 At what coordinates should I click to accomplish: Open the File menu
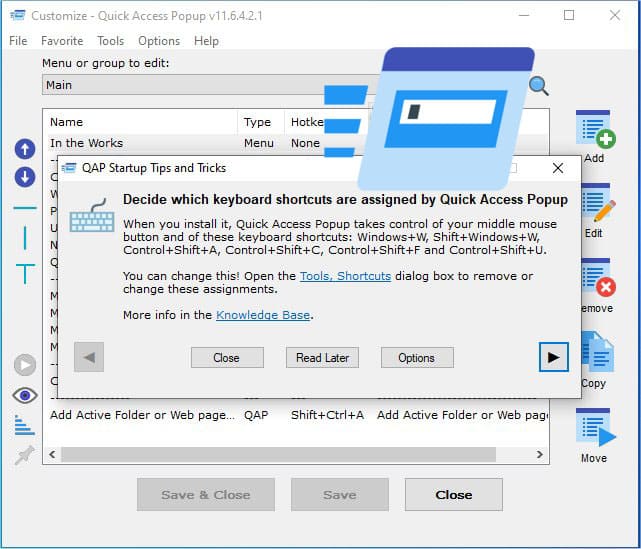pyautogui.click(x=18, y=41)
